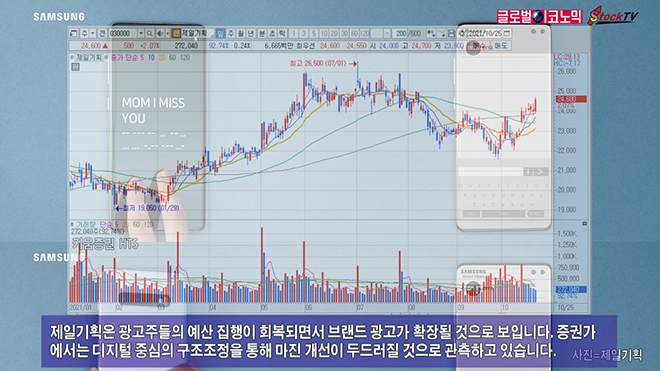Click the magnifier stock search icon
660x371 pixels.
(149, 33)
